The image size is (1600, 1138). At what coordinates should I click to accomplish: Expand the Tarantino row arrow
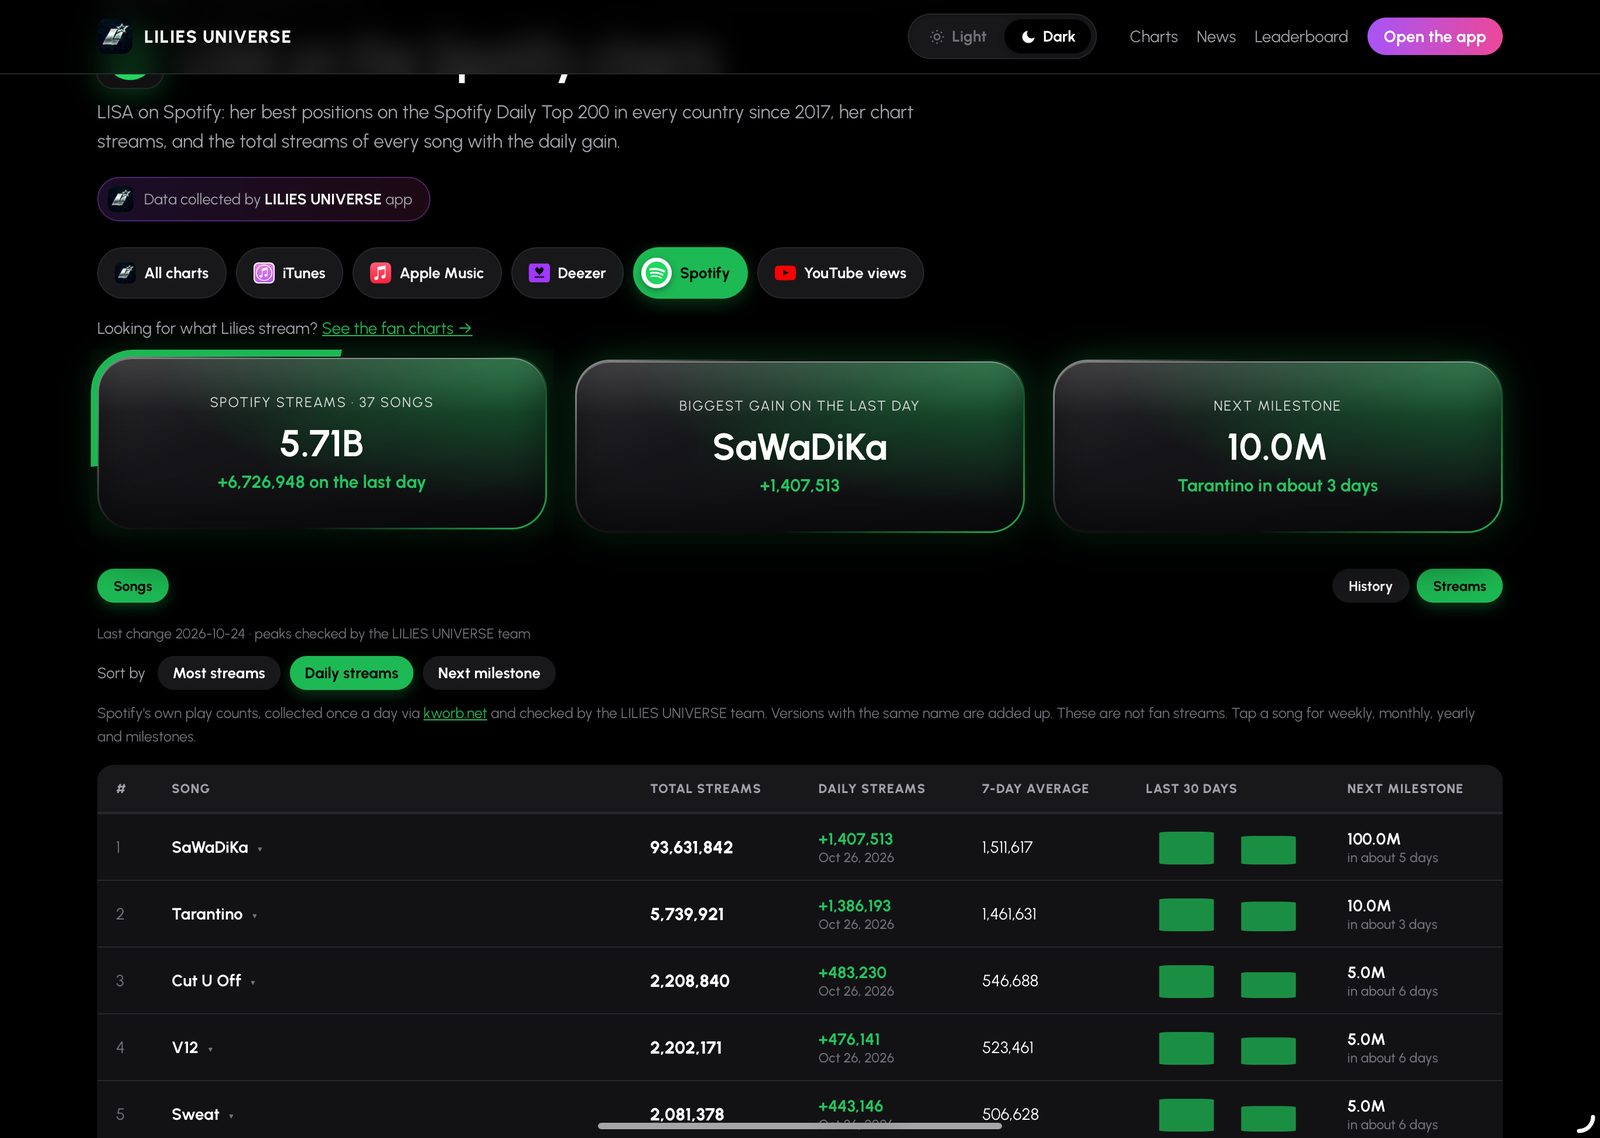254,916
